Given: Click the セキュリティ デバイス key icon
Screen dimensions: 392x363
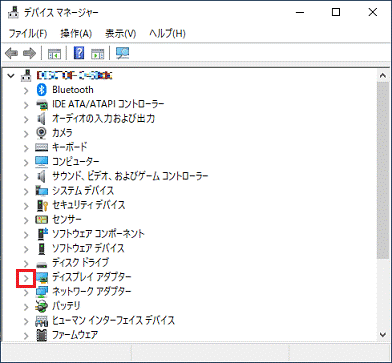Looking at the screenshot, I should [x=41, y=205].
